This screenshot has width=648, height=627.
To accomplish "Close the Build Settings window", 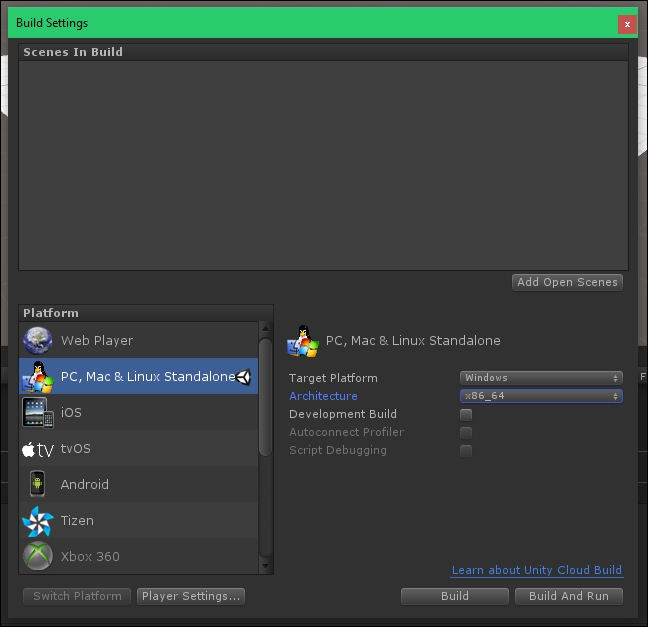I will [x=627, y=24].
